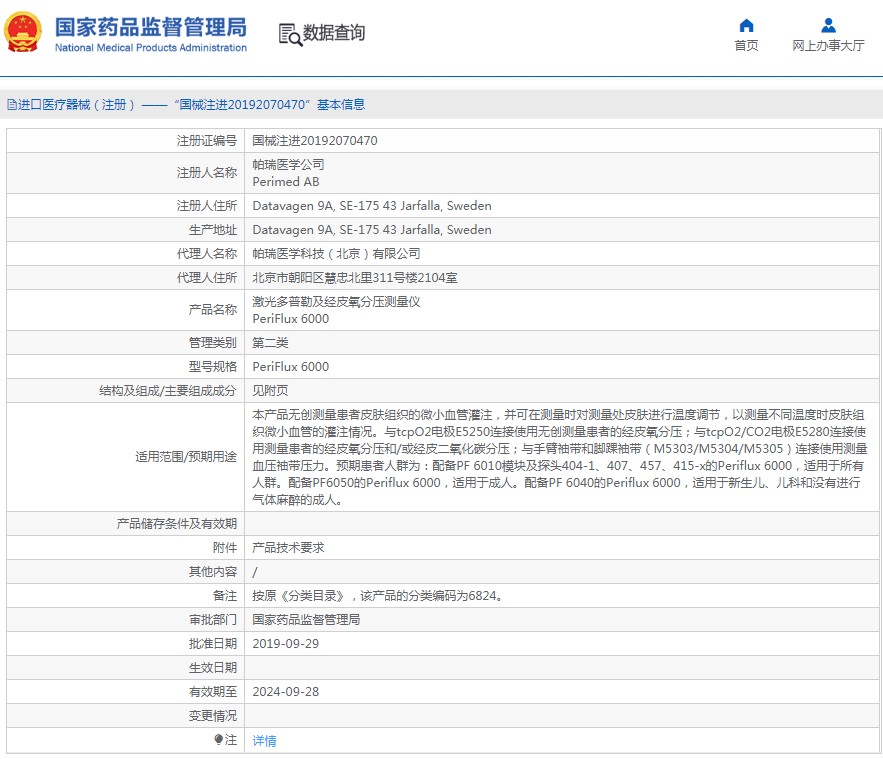Click the bulb icon beside 注
The image size is (883, 759).
(x=218, y=740)
